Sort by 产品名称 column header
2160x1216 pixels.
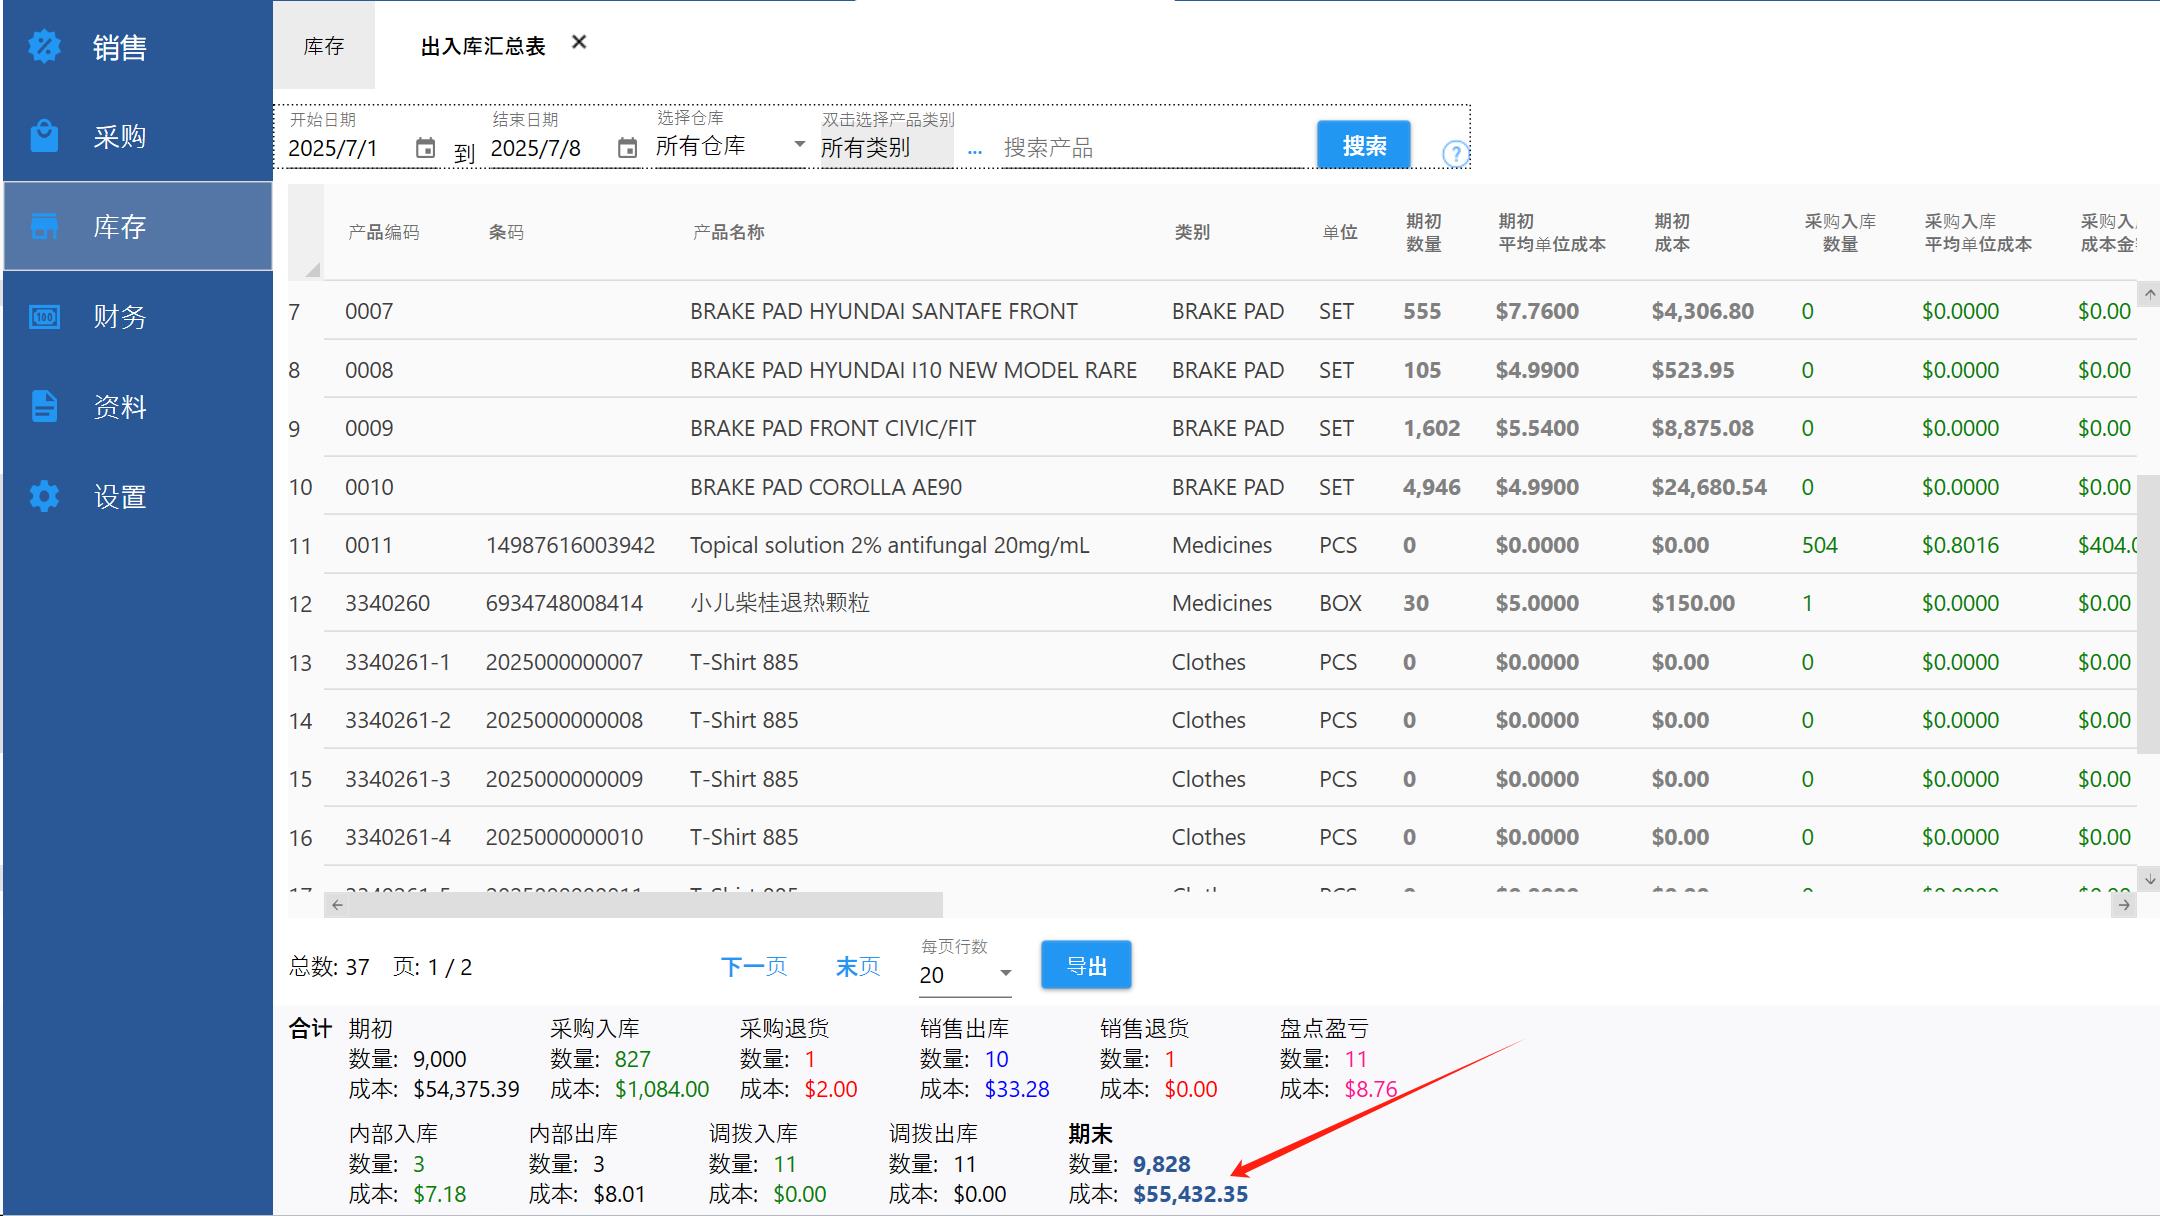pos(728,232)
